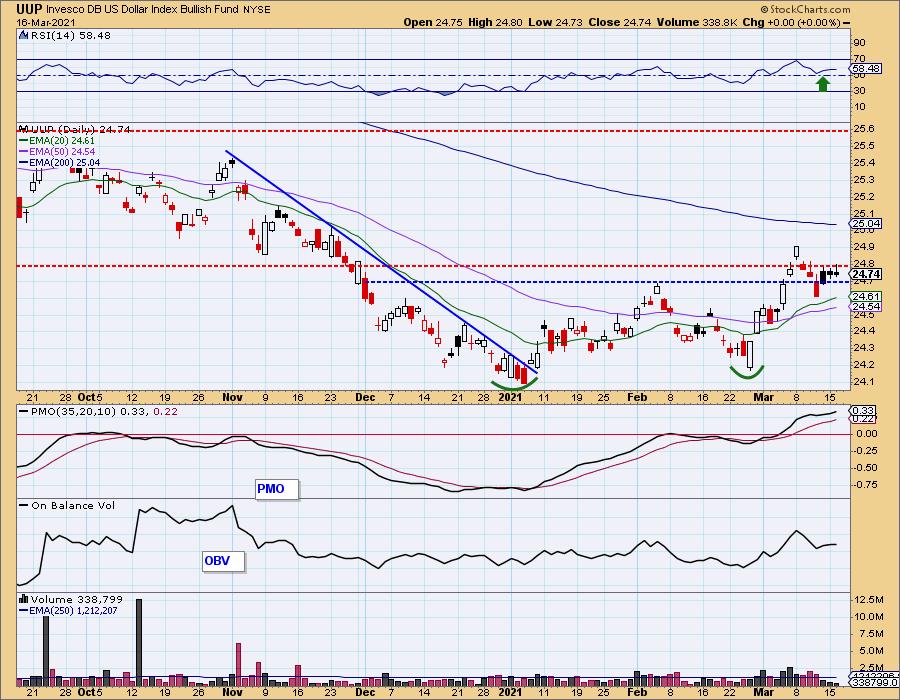This screenshot has height=700, width=900.
Task: Click the StockCharts.com watermark link
Action: tap(805, 9)
